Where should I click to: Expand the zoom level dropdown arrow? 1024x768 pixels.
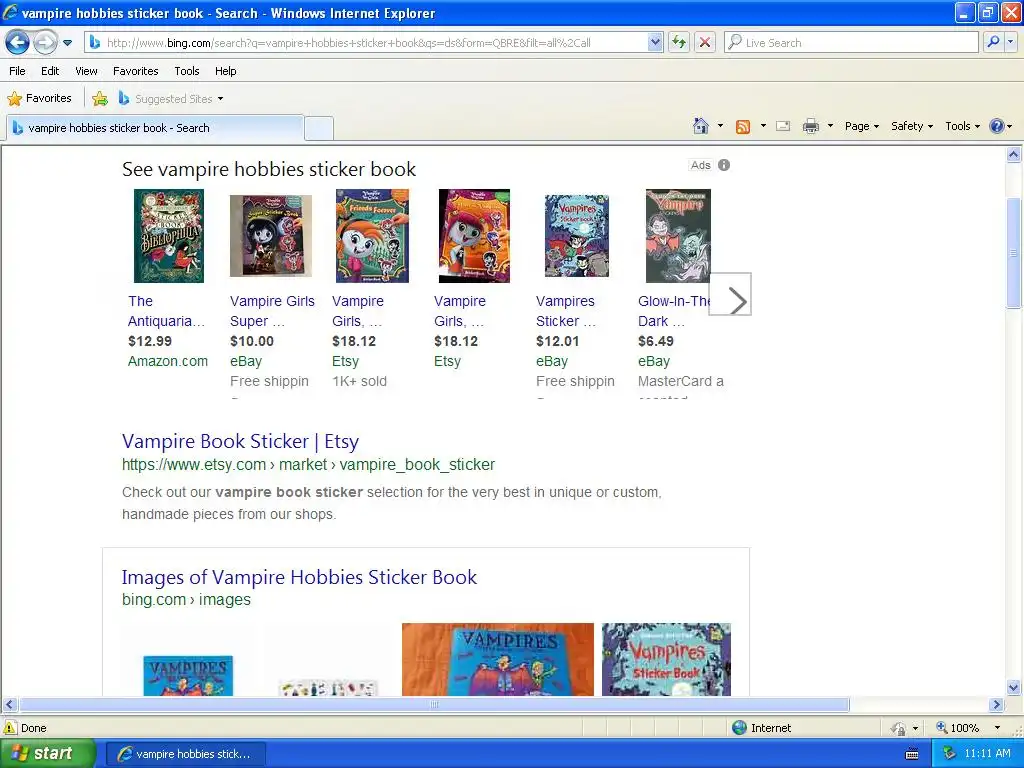(x=997, y=728)
